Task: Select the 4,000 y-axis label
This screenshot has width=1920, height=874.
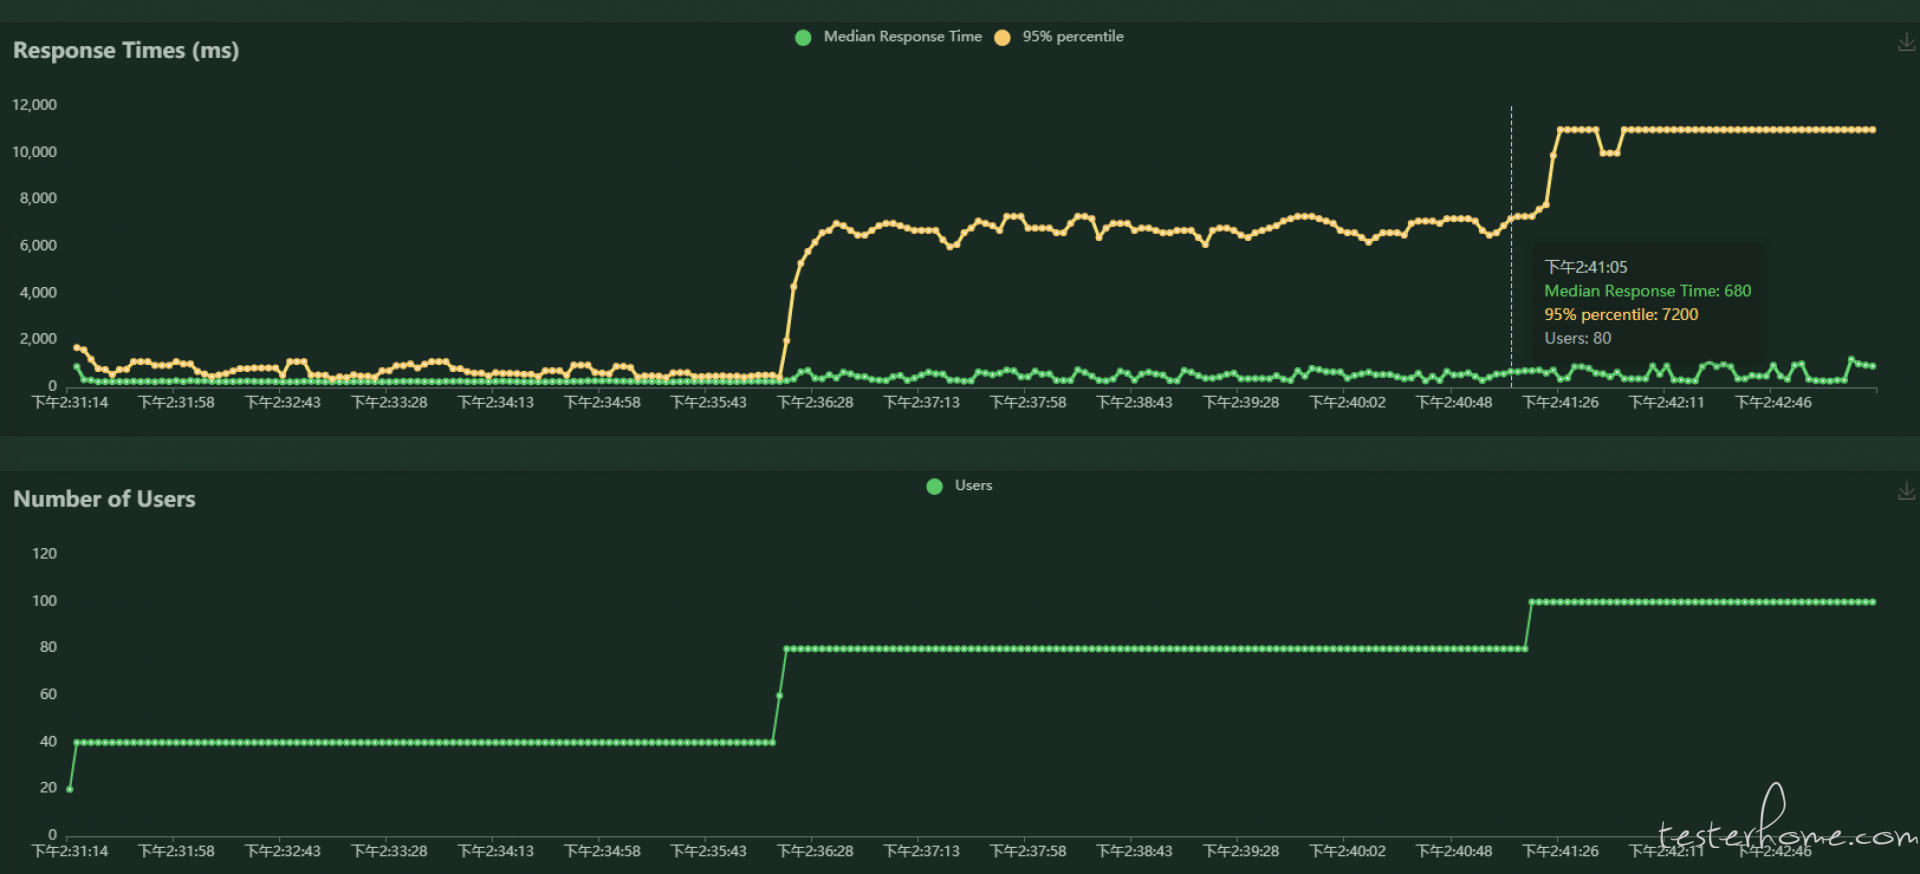Action: [38, 292]
